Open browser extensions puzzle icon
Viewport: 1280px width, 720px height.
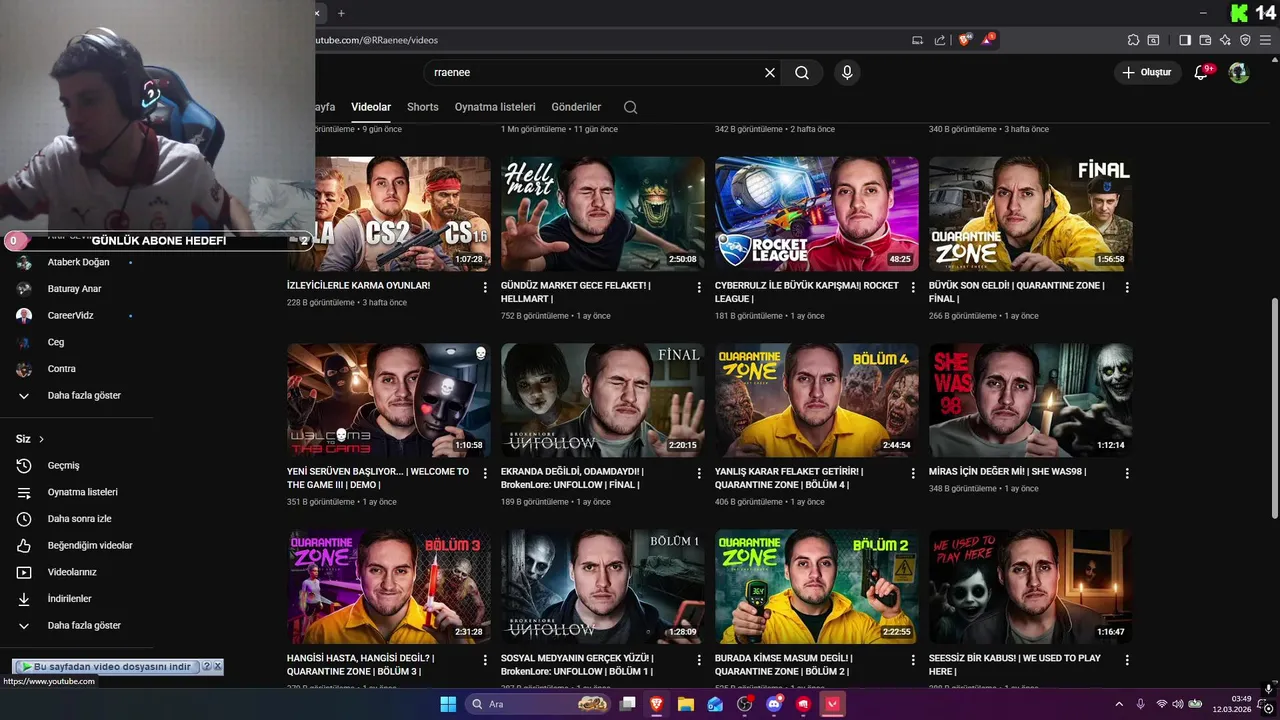(1133, 40)
